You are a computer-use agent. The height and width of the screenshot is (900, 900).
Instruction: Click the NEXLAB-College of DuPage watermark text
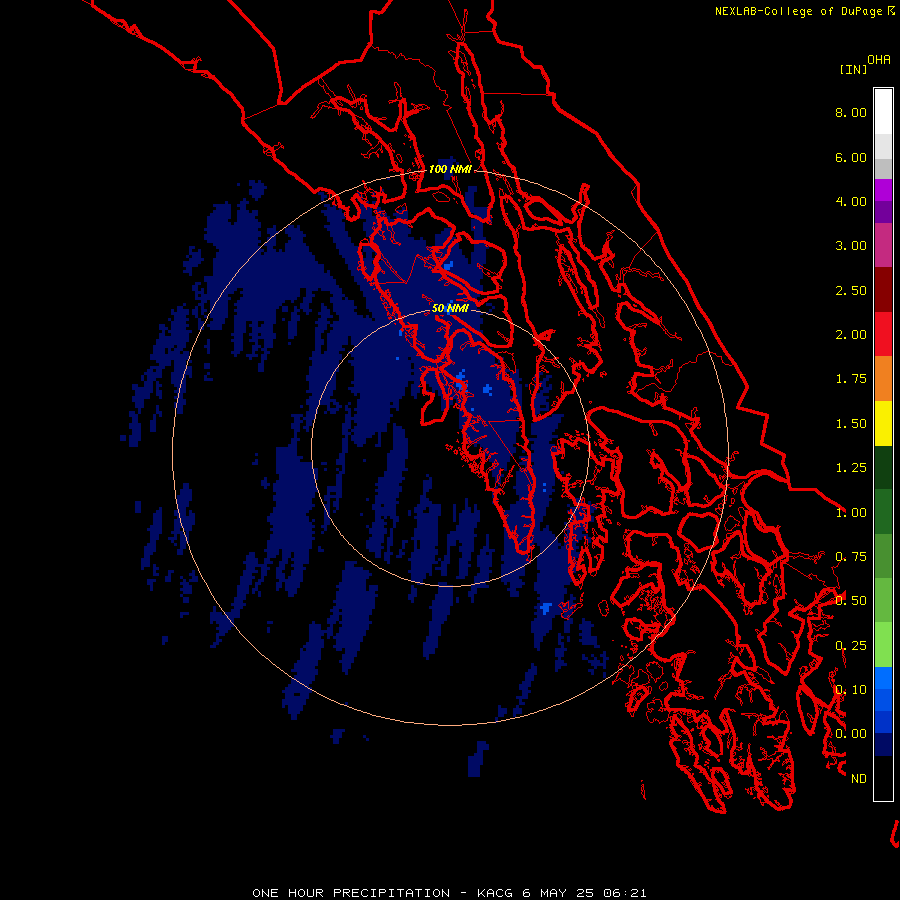[804, 11]
